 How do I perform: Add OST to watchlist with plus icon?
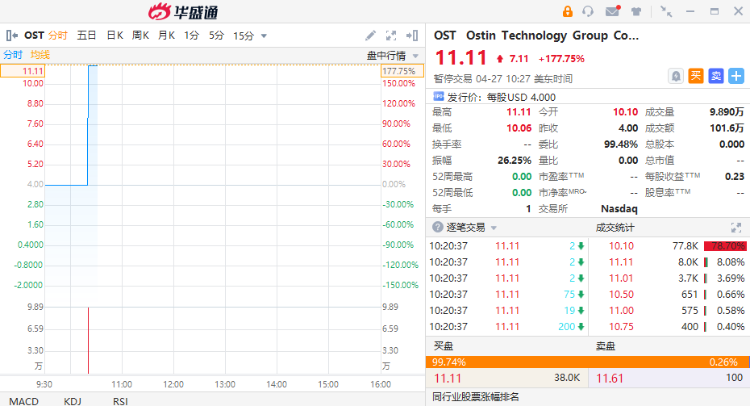[736, 76]
